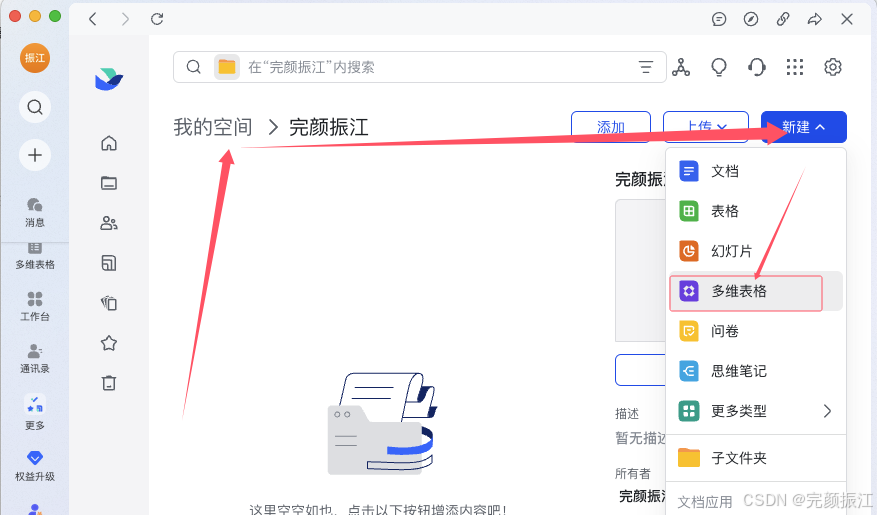Click 完颜振江 breadcrumb title

(x=329, y=127)
